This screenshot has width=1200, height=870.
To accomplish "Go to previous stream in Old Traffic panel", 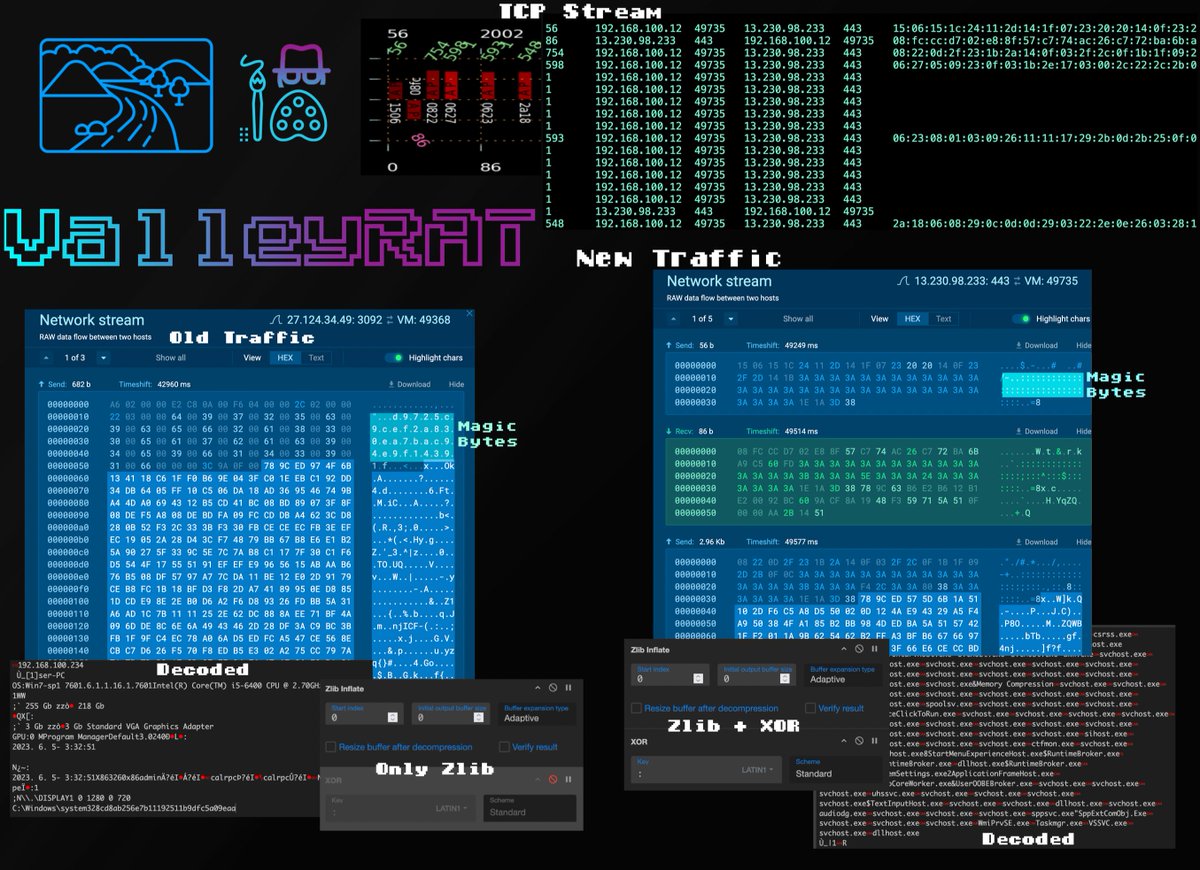I will tap(48, 357).
